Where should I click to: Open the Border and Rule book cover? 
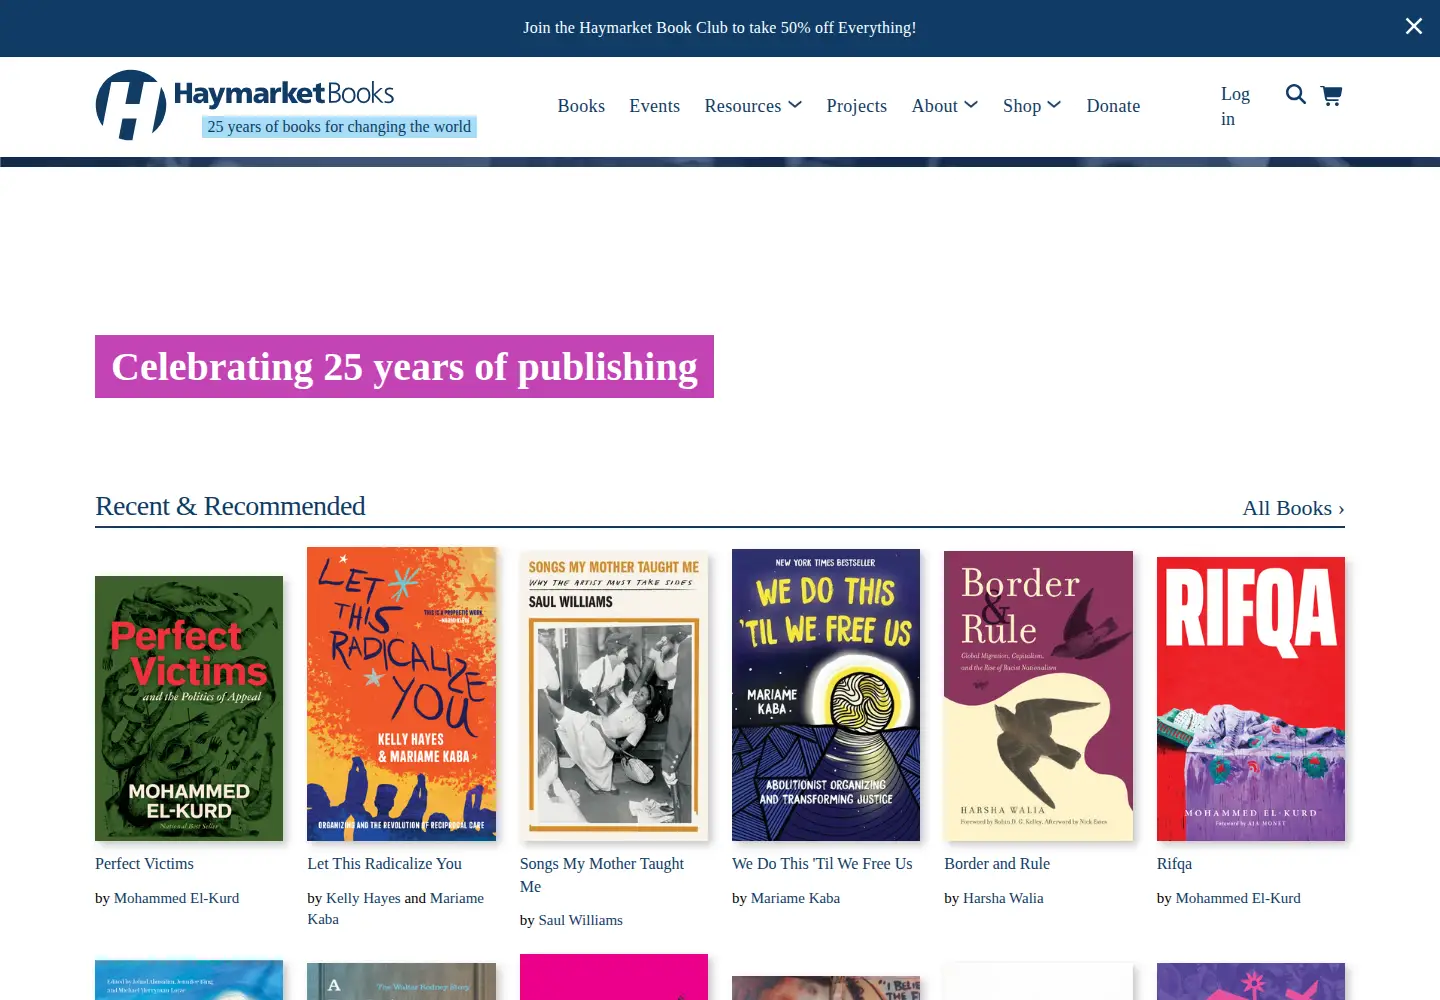point(1038,696)
